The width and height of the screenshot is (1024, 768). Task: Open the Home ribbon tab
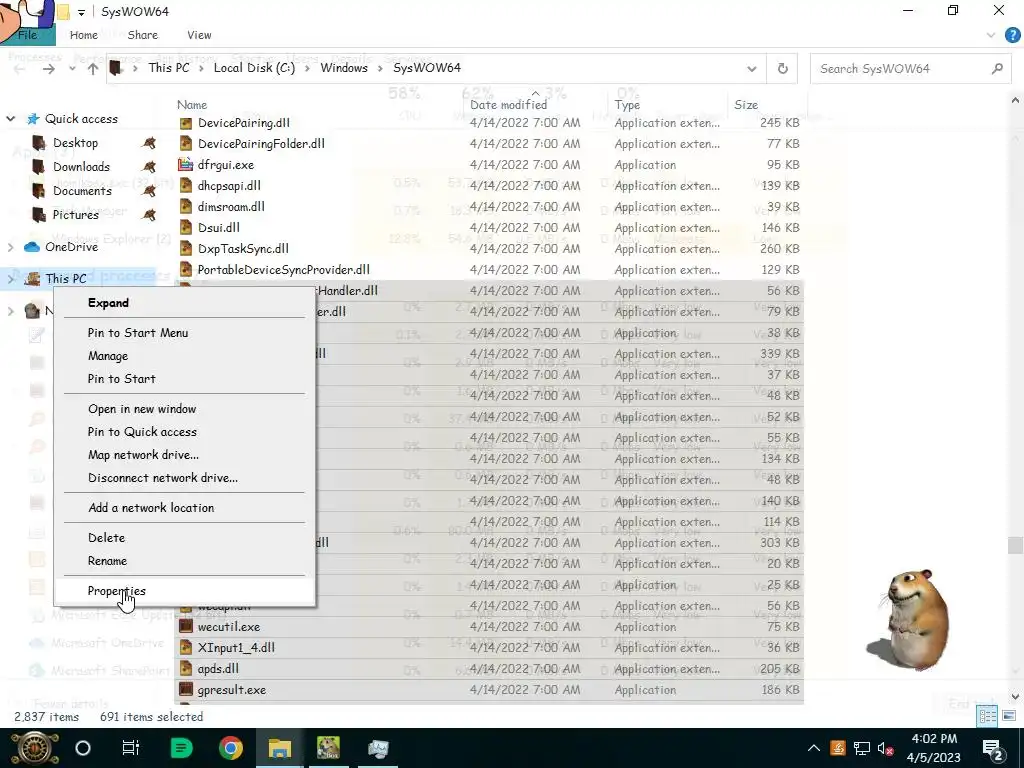(84, 35)
